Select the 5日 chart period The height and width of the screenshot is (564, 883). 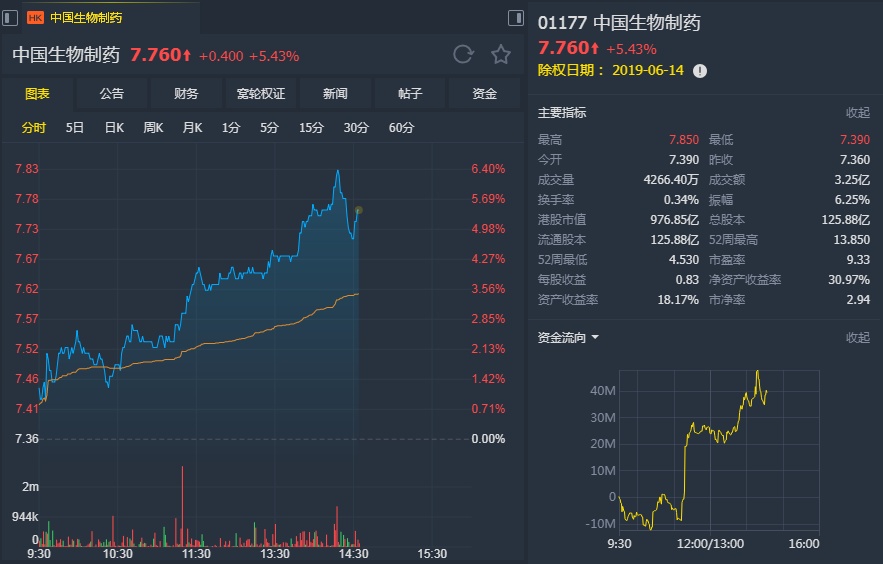click(75, 128)
